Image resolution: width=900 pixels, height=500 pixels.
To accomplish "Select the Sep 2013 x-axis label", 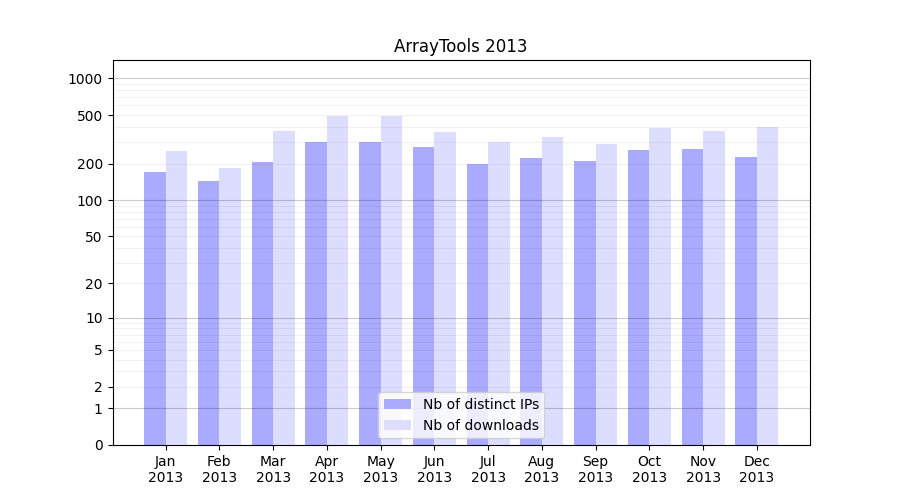I will 595,469.
